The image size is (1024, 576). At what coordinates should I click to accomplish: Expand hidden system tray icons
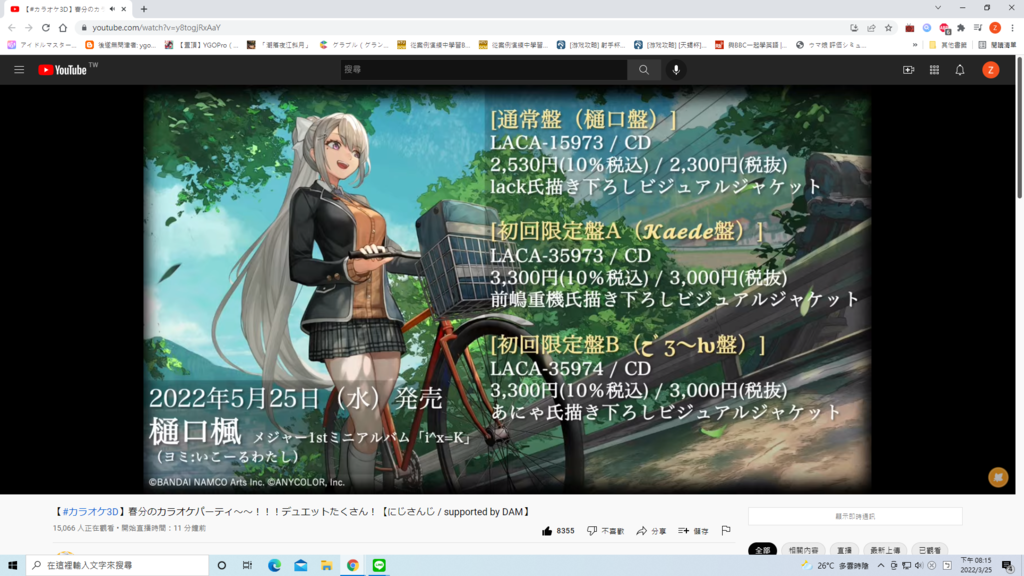coord(880,566)
